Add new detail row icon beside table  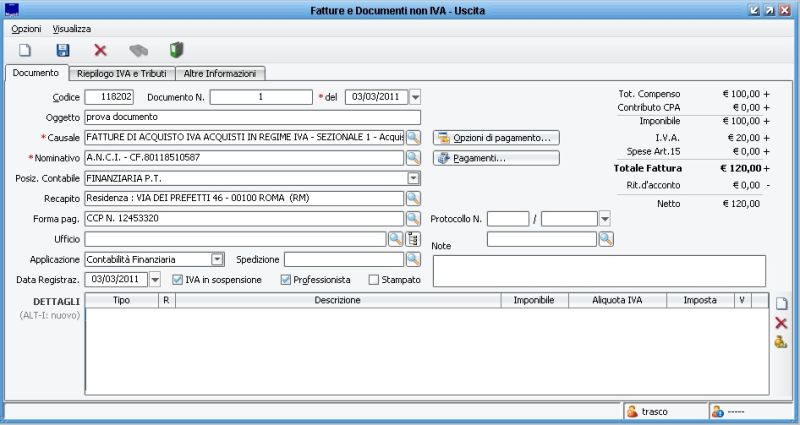[x=781, y=304]
